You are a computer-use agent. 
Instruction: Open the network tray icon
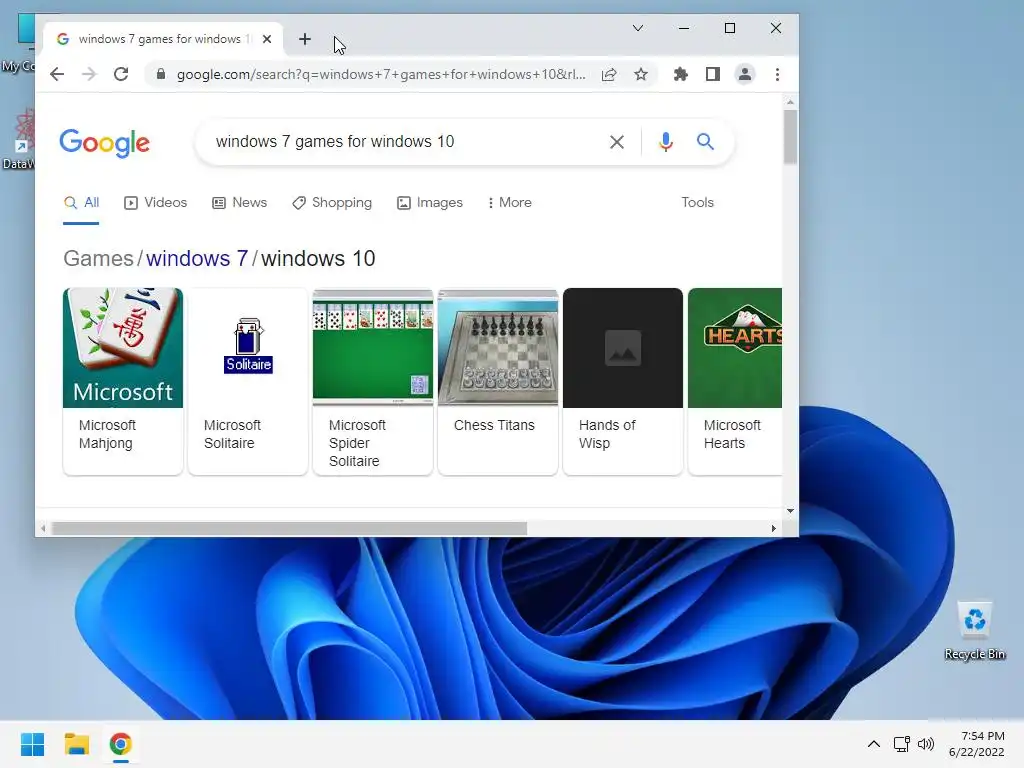(x=902, y=744)
